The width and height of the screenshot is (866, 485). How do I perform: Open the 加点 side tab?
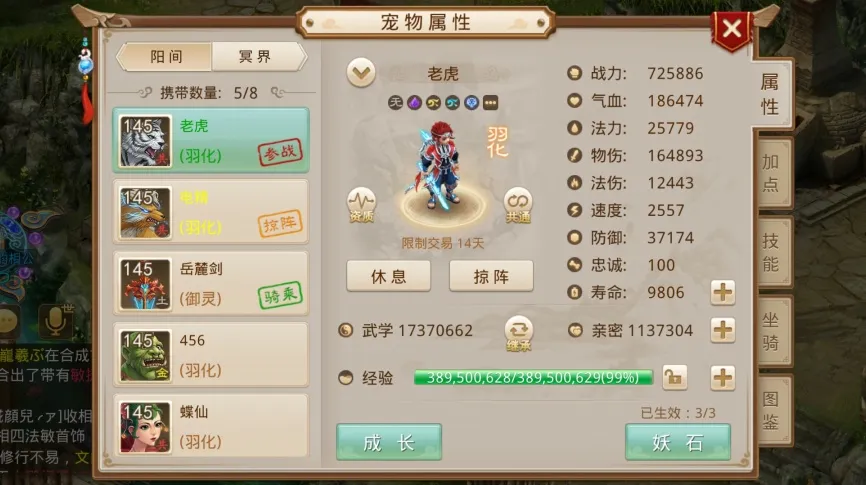coord(772,173)
